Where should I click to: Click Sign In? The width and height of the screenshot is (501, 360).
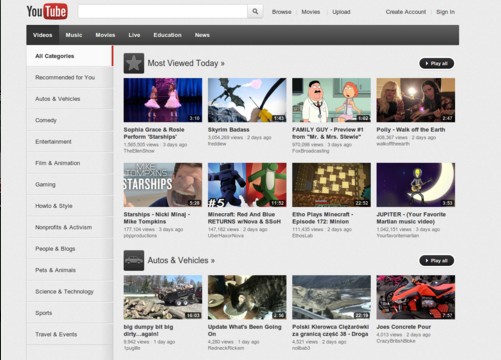pyautogui.click(x=445, y=12)
